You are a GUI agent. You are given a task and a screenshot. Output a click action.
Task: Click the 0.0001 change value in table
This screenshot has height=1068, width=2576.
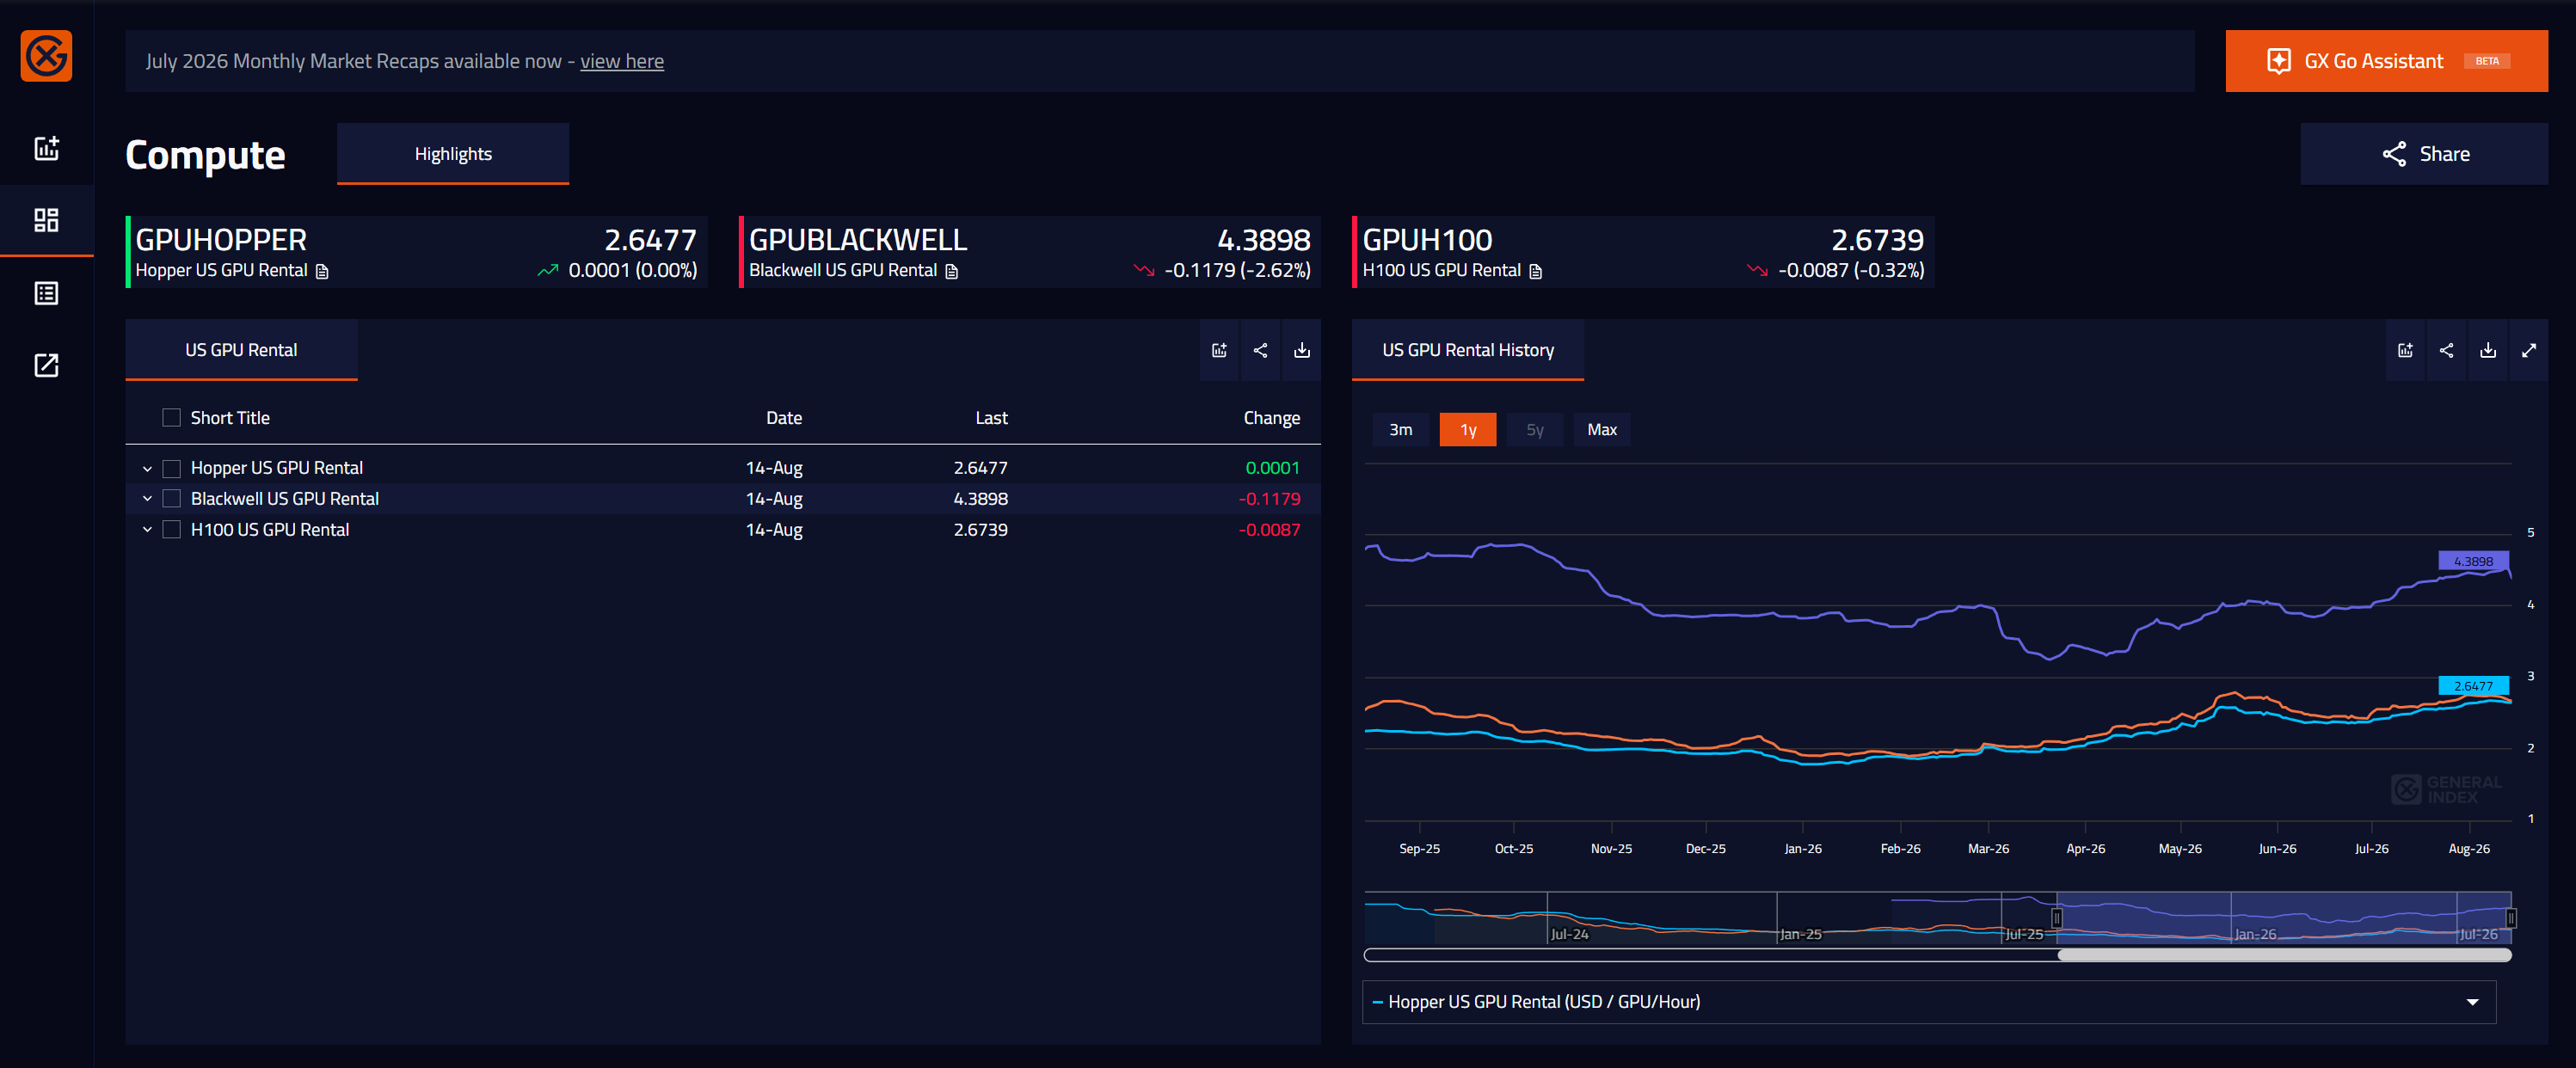[1272, 468]
